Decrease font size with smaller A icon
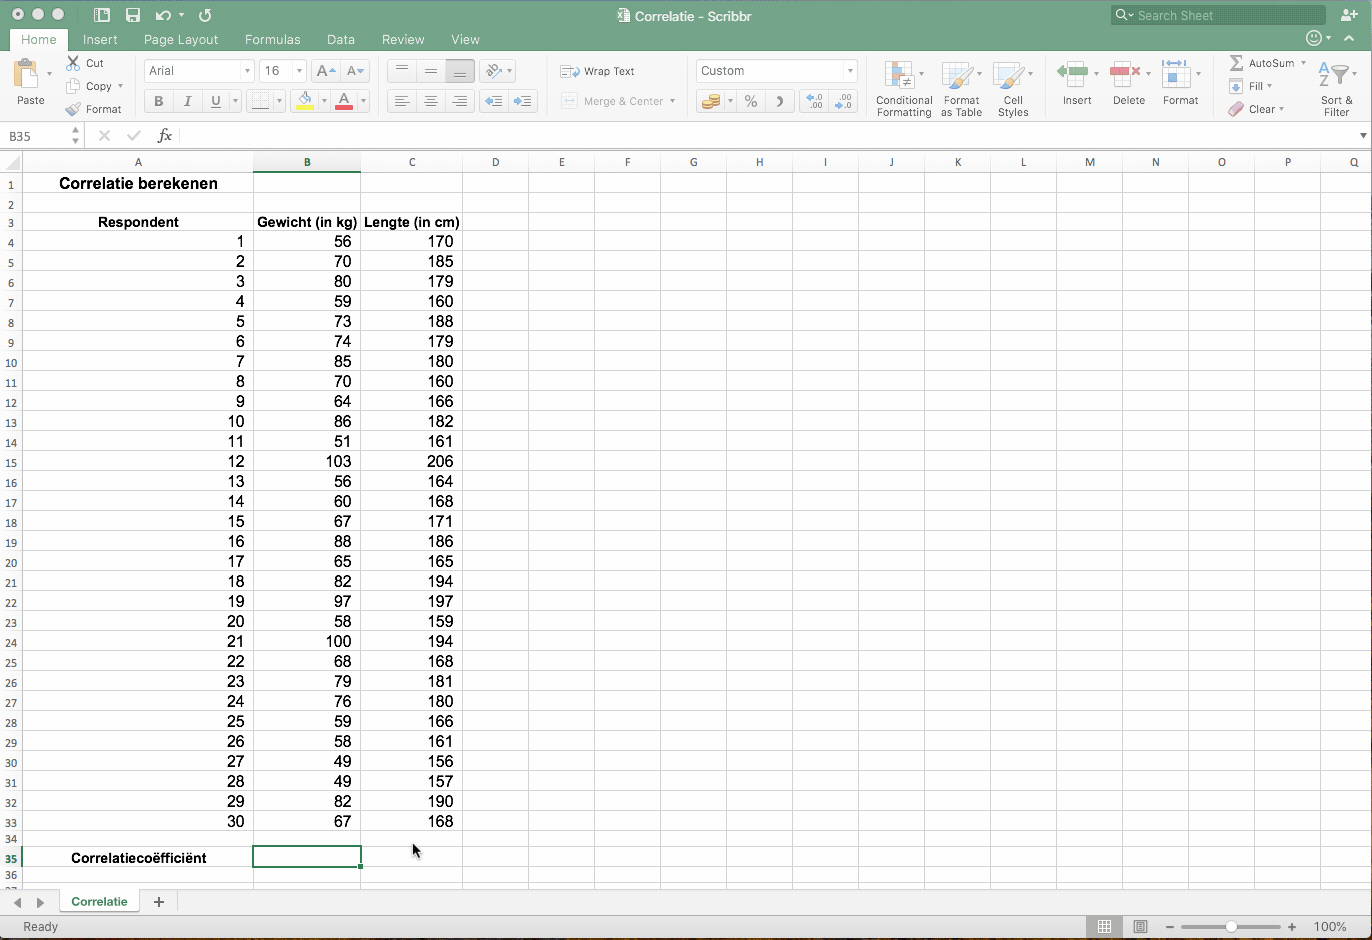This screenshot has height=940, width=1372. [355, 71]
